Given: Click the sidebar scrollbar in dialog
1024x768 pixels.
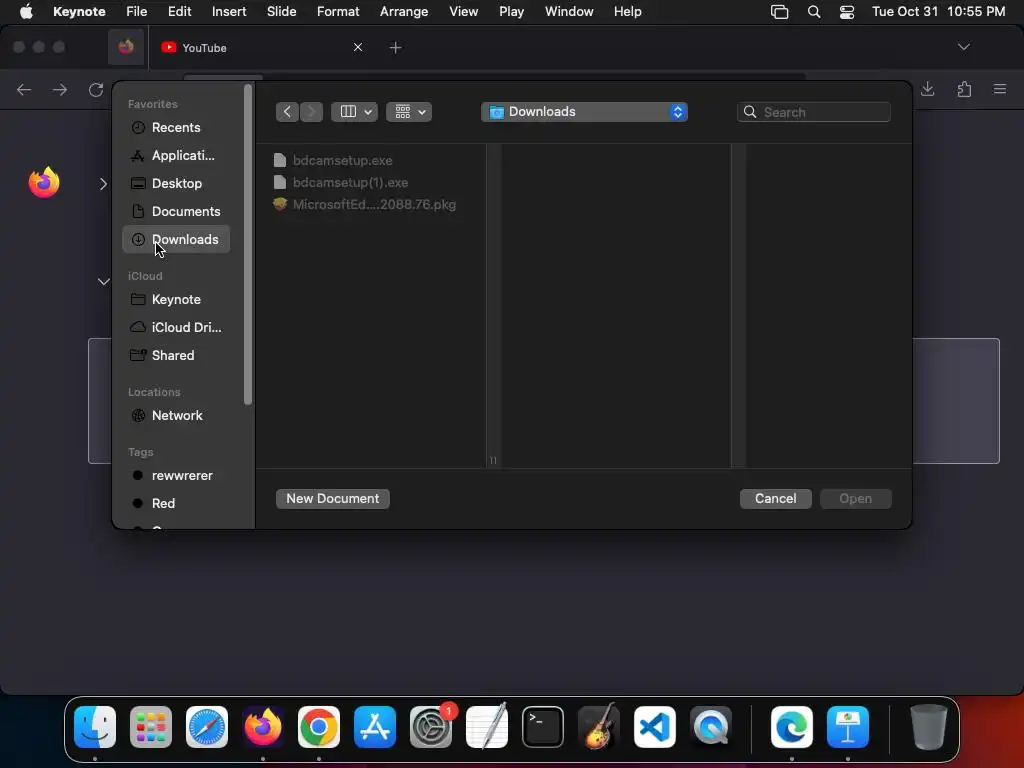Looking at the screenshot, I should tap(248, 245).
